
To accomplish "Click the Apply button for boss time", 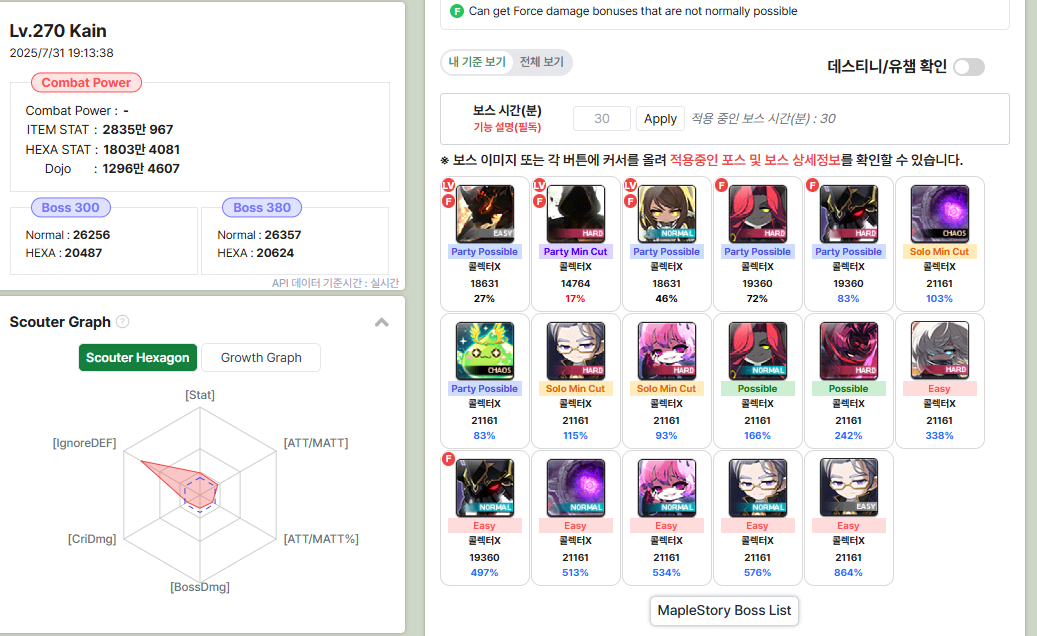I will pyautogui.click(x=660, y=119).
